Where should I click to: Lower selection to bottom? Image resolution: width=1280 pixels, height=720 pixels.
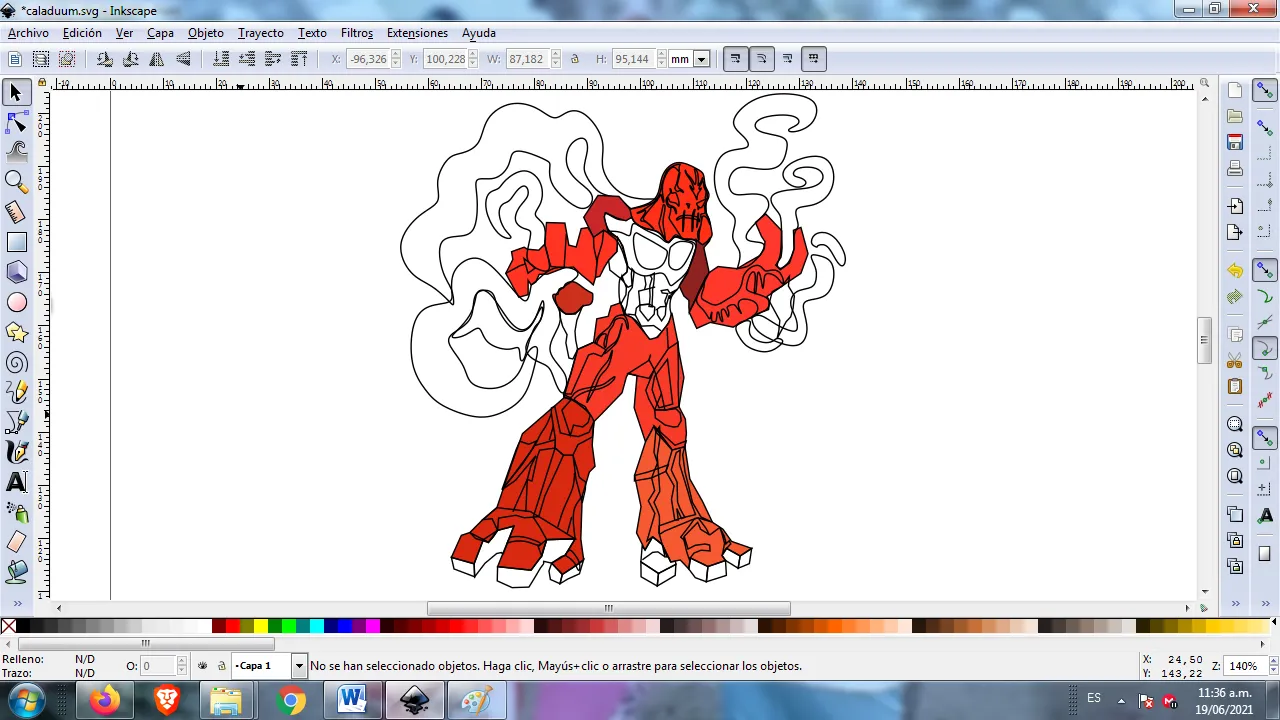click(x=221, y=59)
